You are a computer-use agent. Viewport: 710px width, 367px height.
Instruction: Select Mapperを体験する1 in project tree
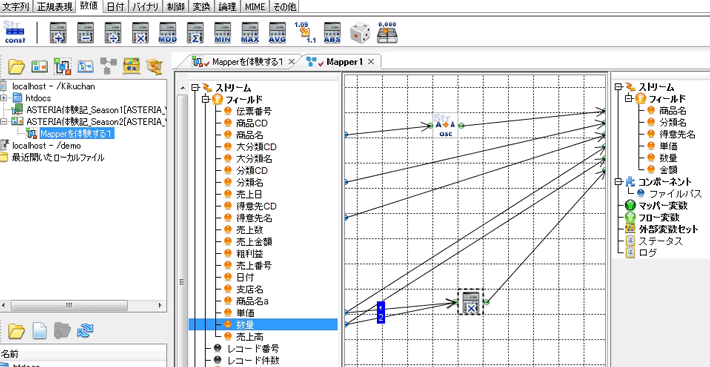tap(76, 133)
